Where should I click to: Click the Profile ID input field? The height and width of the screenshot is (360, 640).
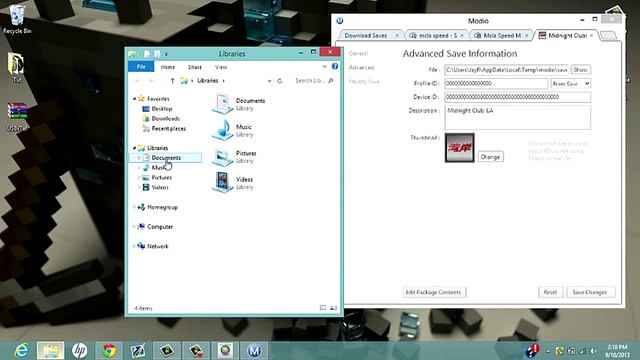click(496, 83)
